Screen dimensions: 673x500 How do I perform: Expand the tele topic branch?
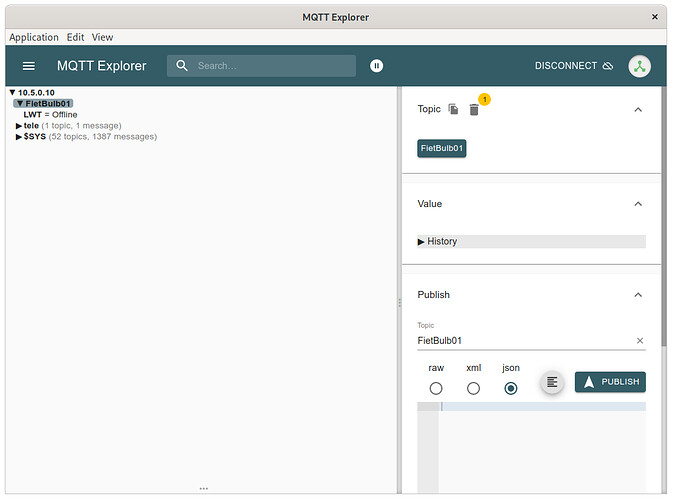tap(19, 126)
